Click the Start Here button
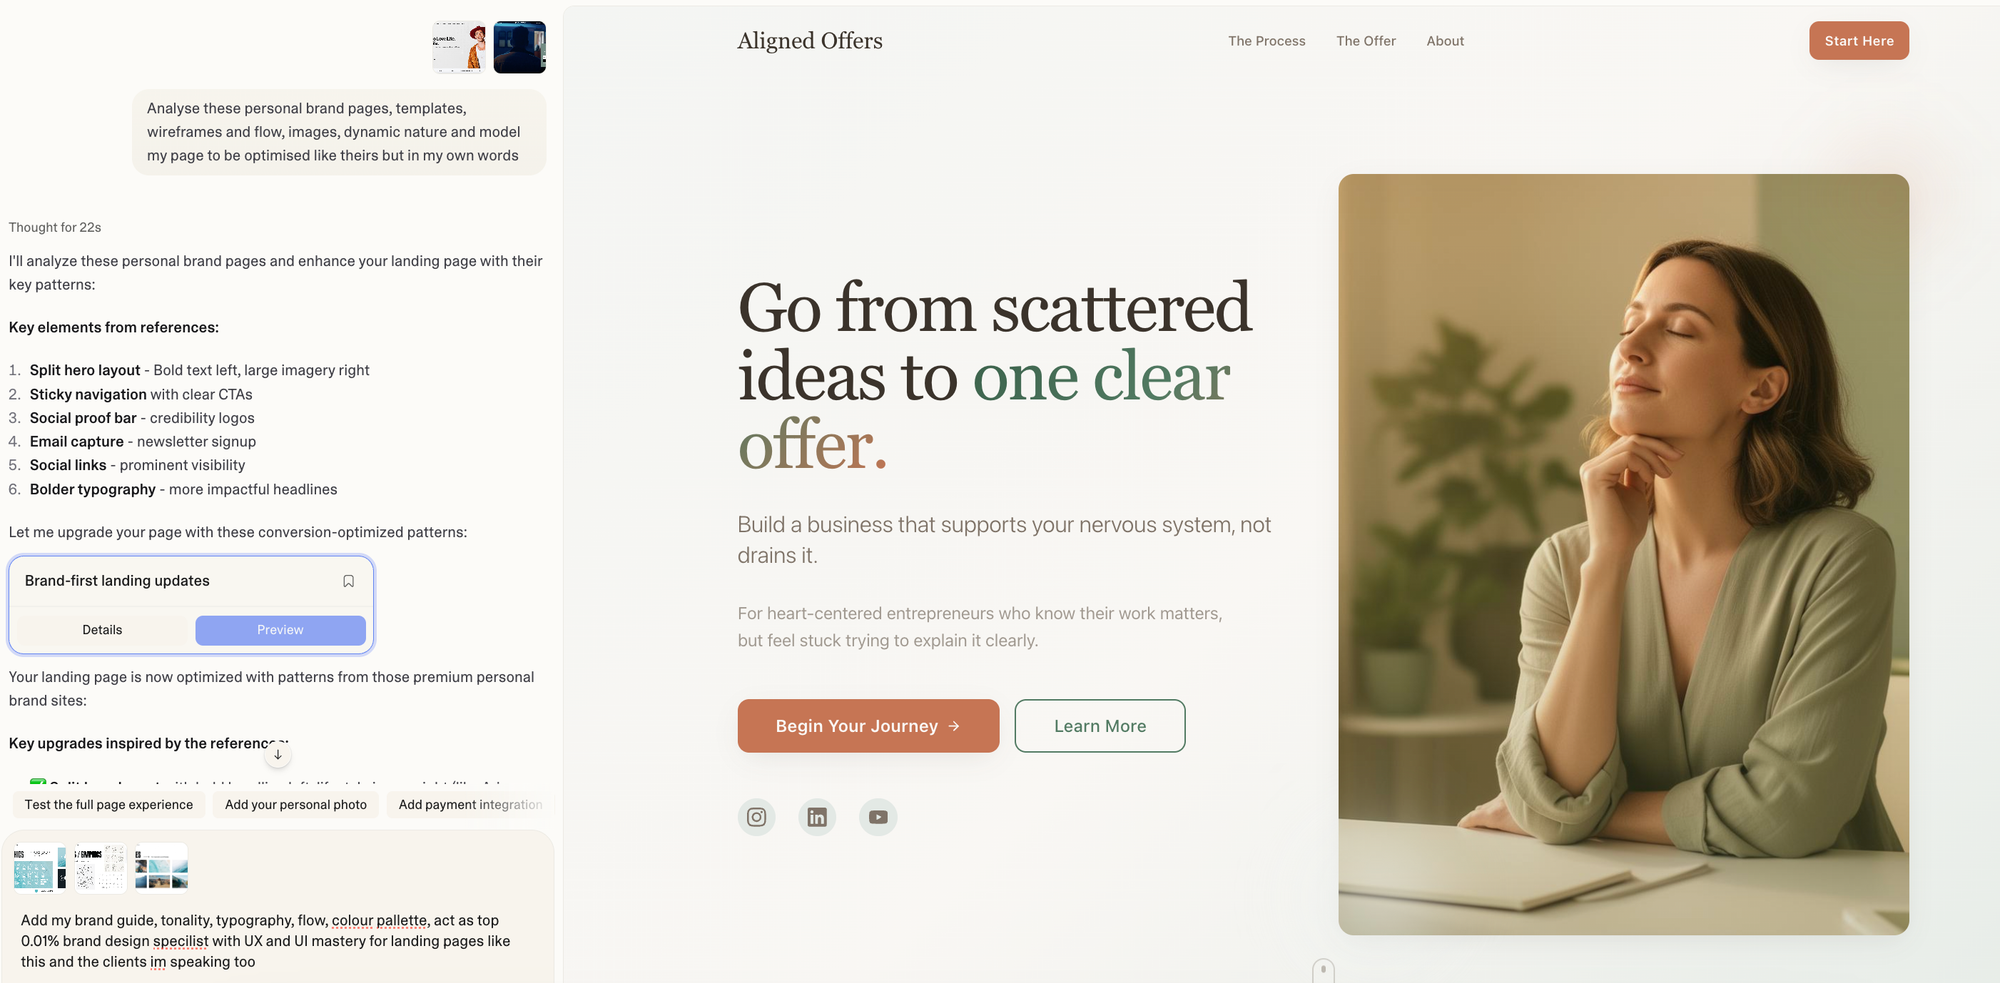 click(x=1859, y=41)
